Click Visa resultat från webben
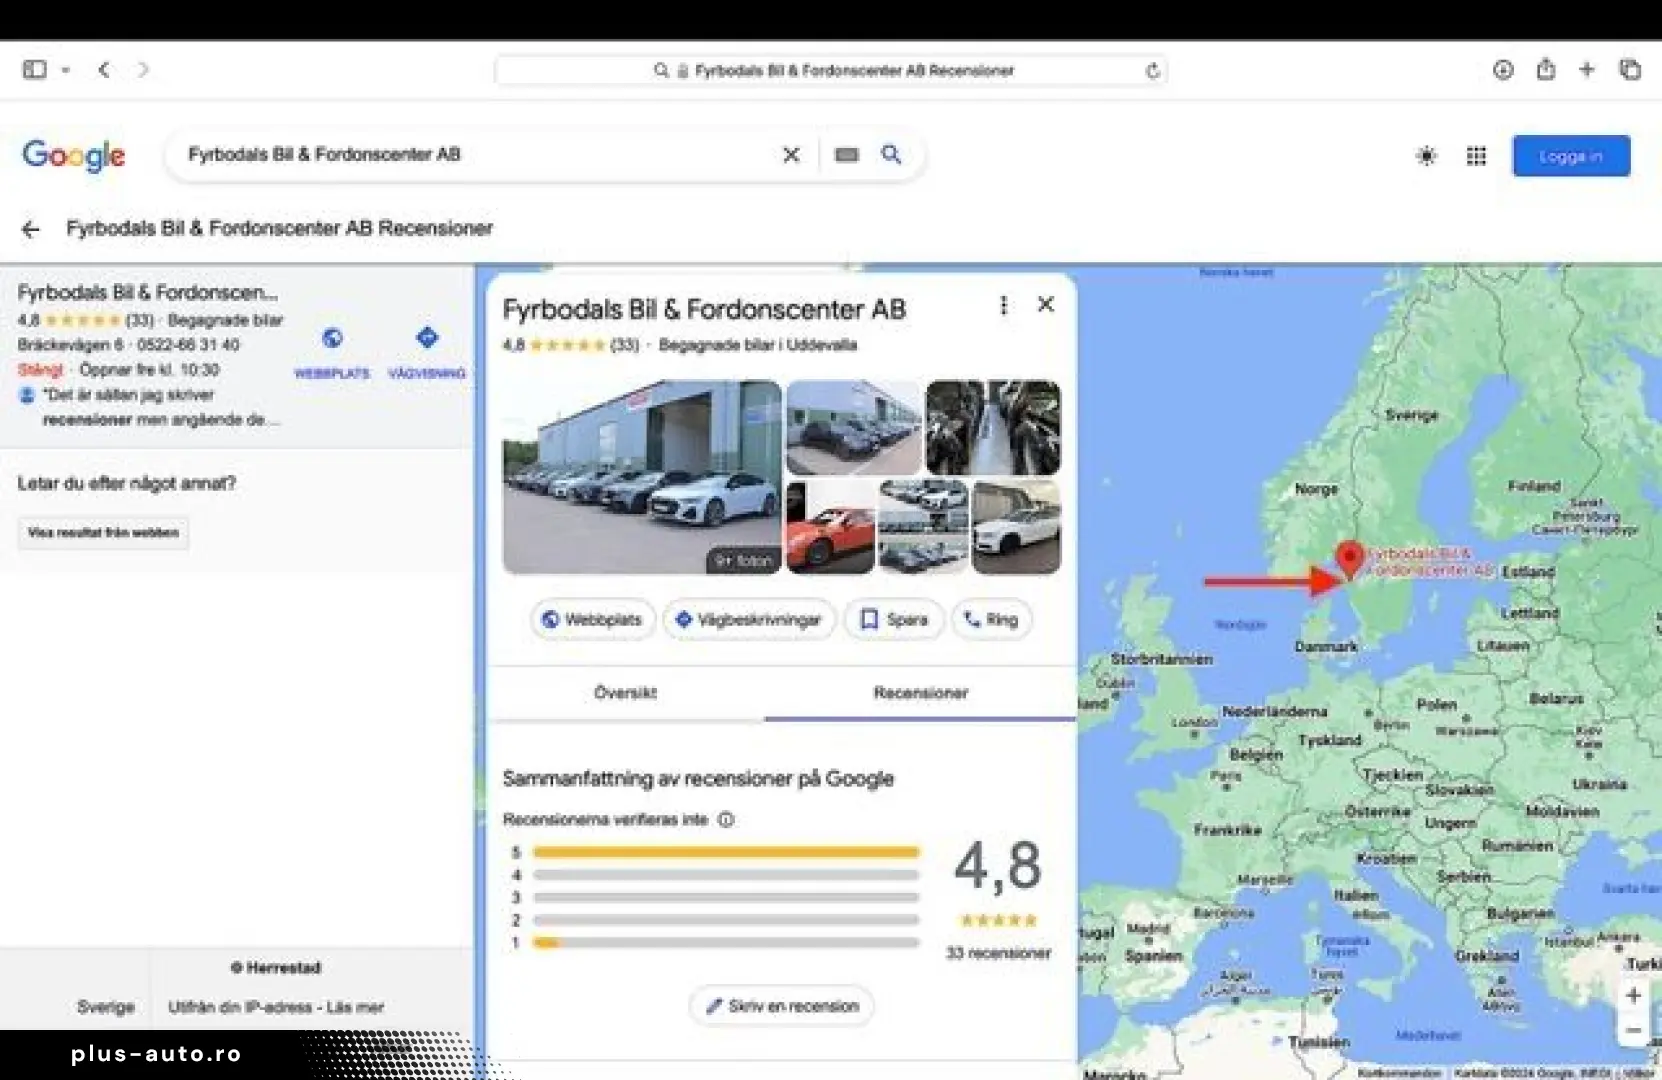This screenshot has width=1662, height=1080. click(x=102, y=532)
